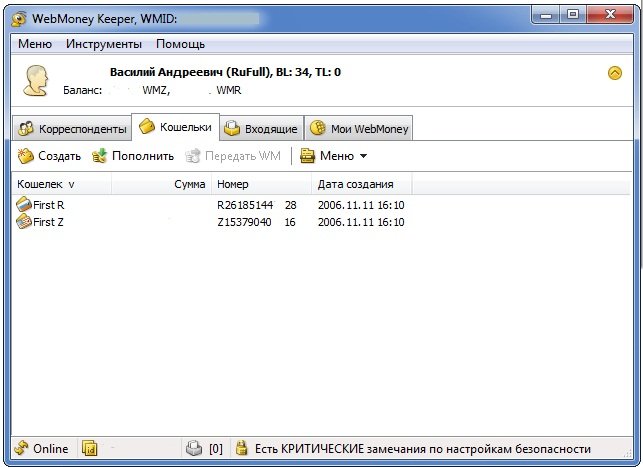Click First Z creation date 2006.11.11
The height and width of the screenshot is (467, 643).
click(361, 222)
